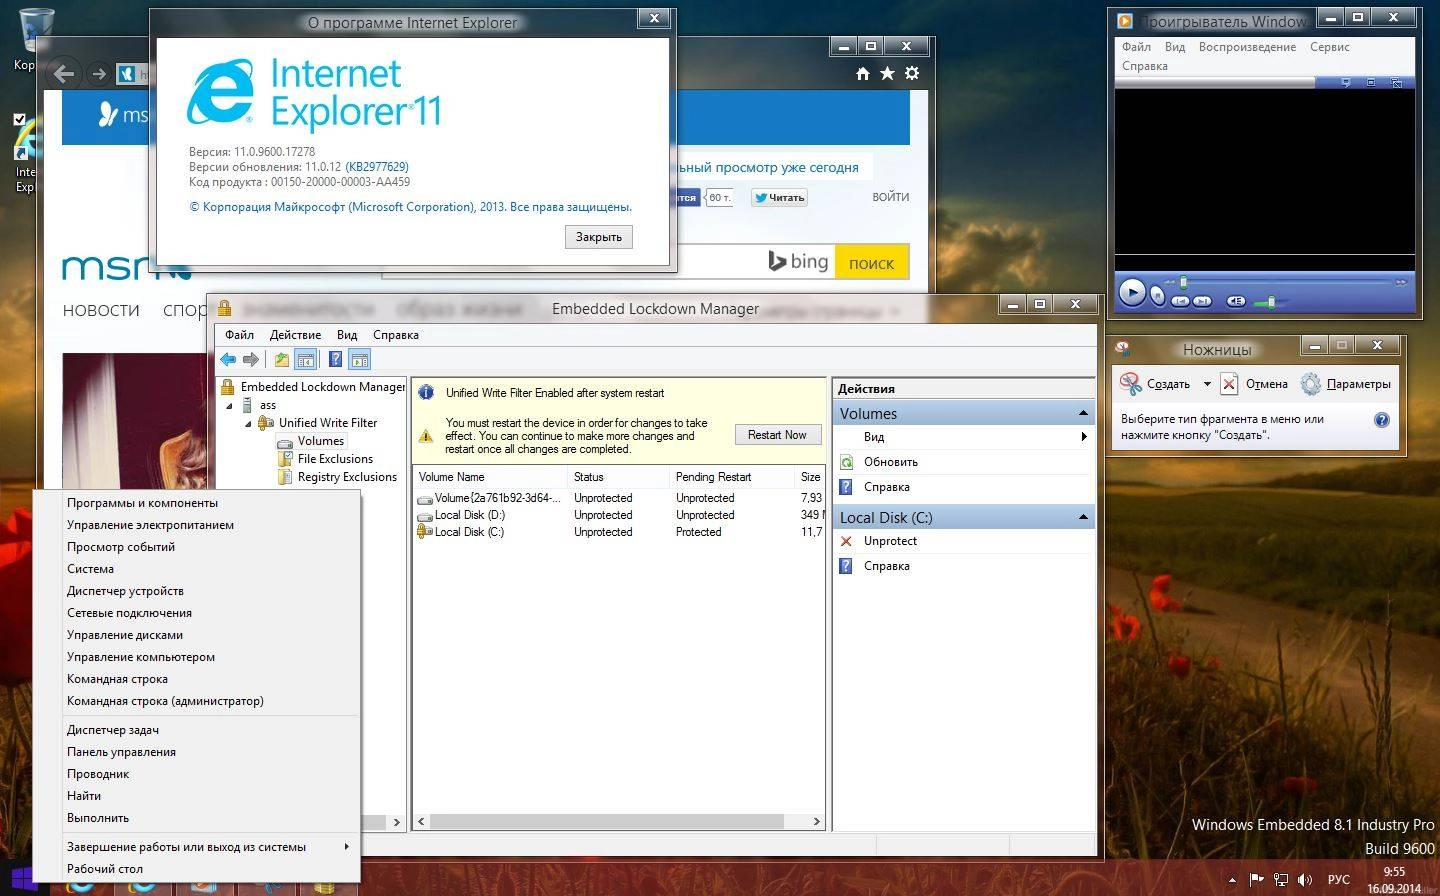Screen dimensions: 1440x896
Task: Open Воспроизведение menu in Media Player
Action: (x=1247, y=47)
